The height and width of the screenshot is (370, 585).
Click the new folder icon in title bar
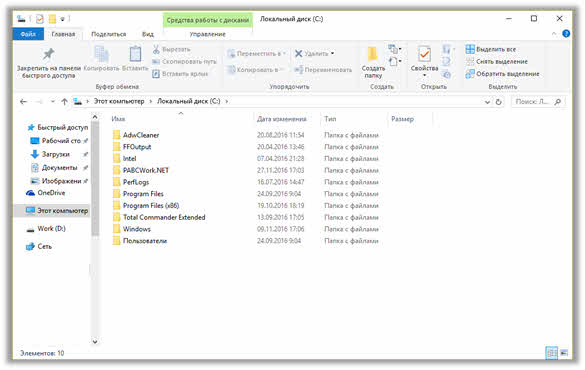53,19
